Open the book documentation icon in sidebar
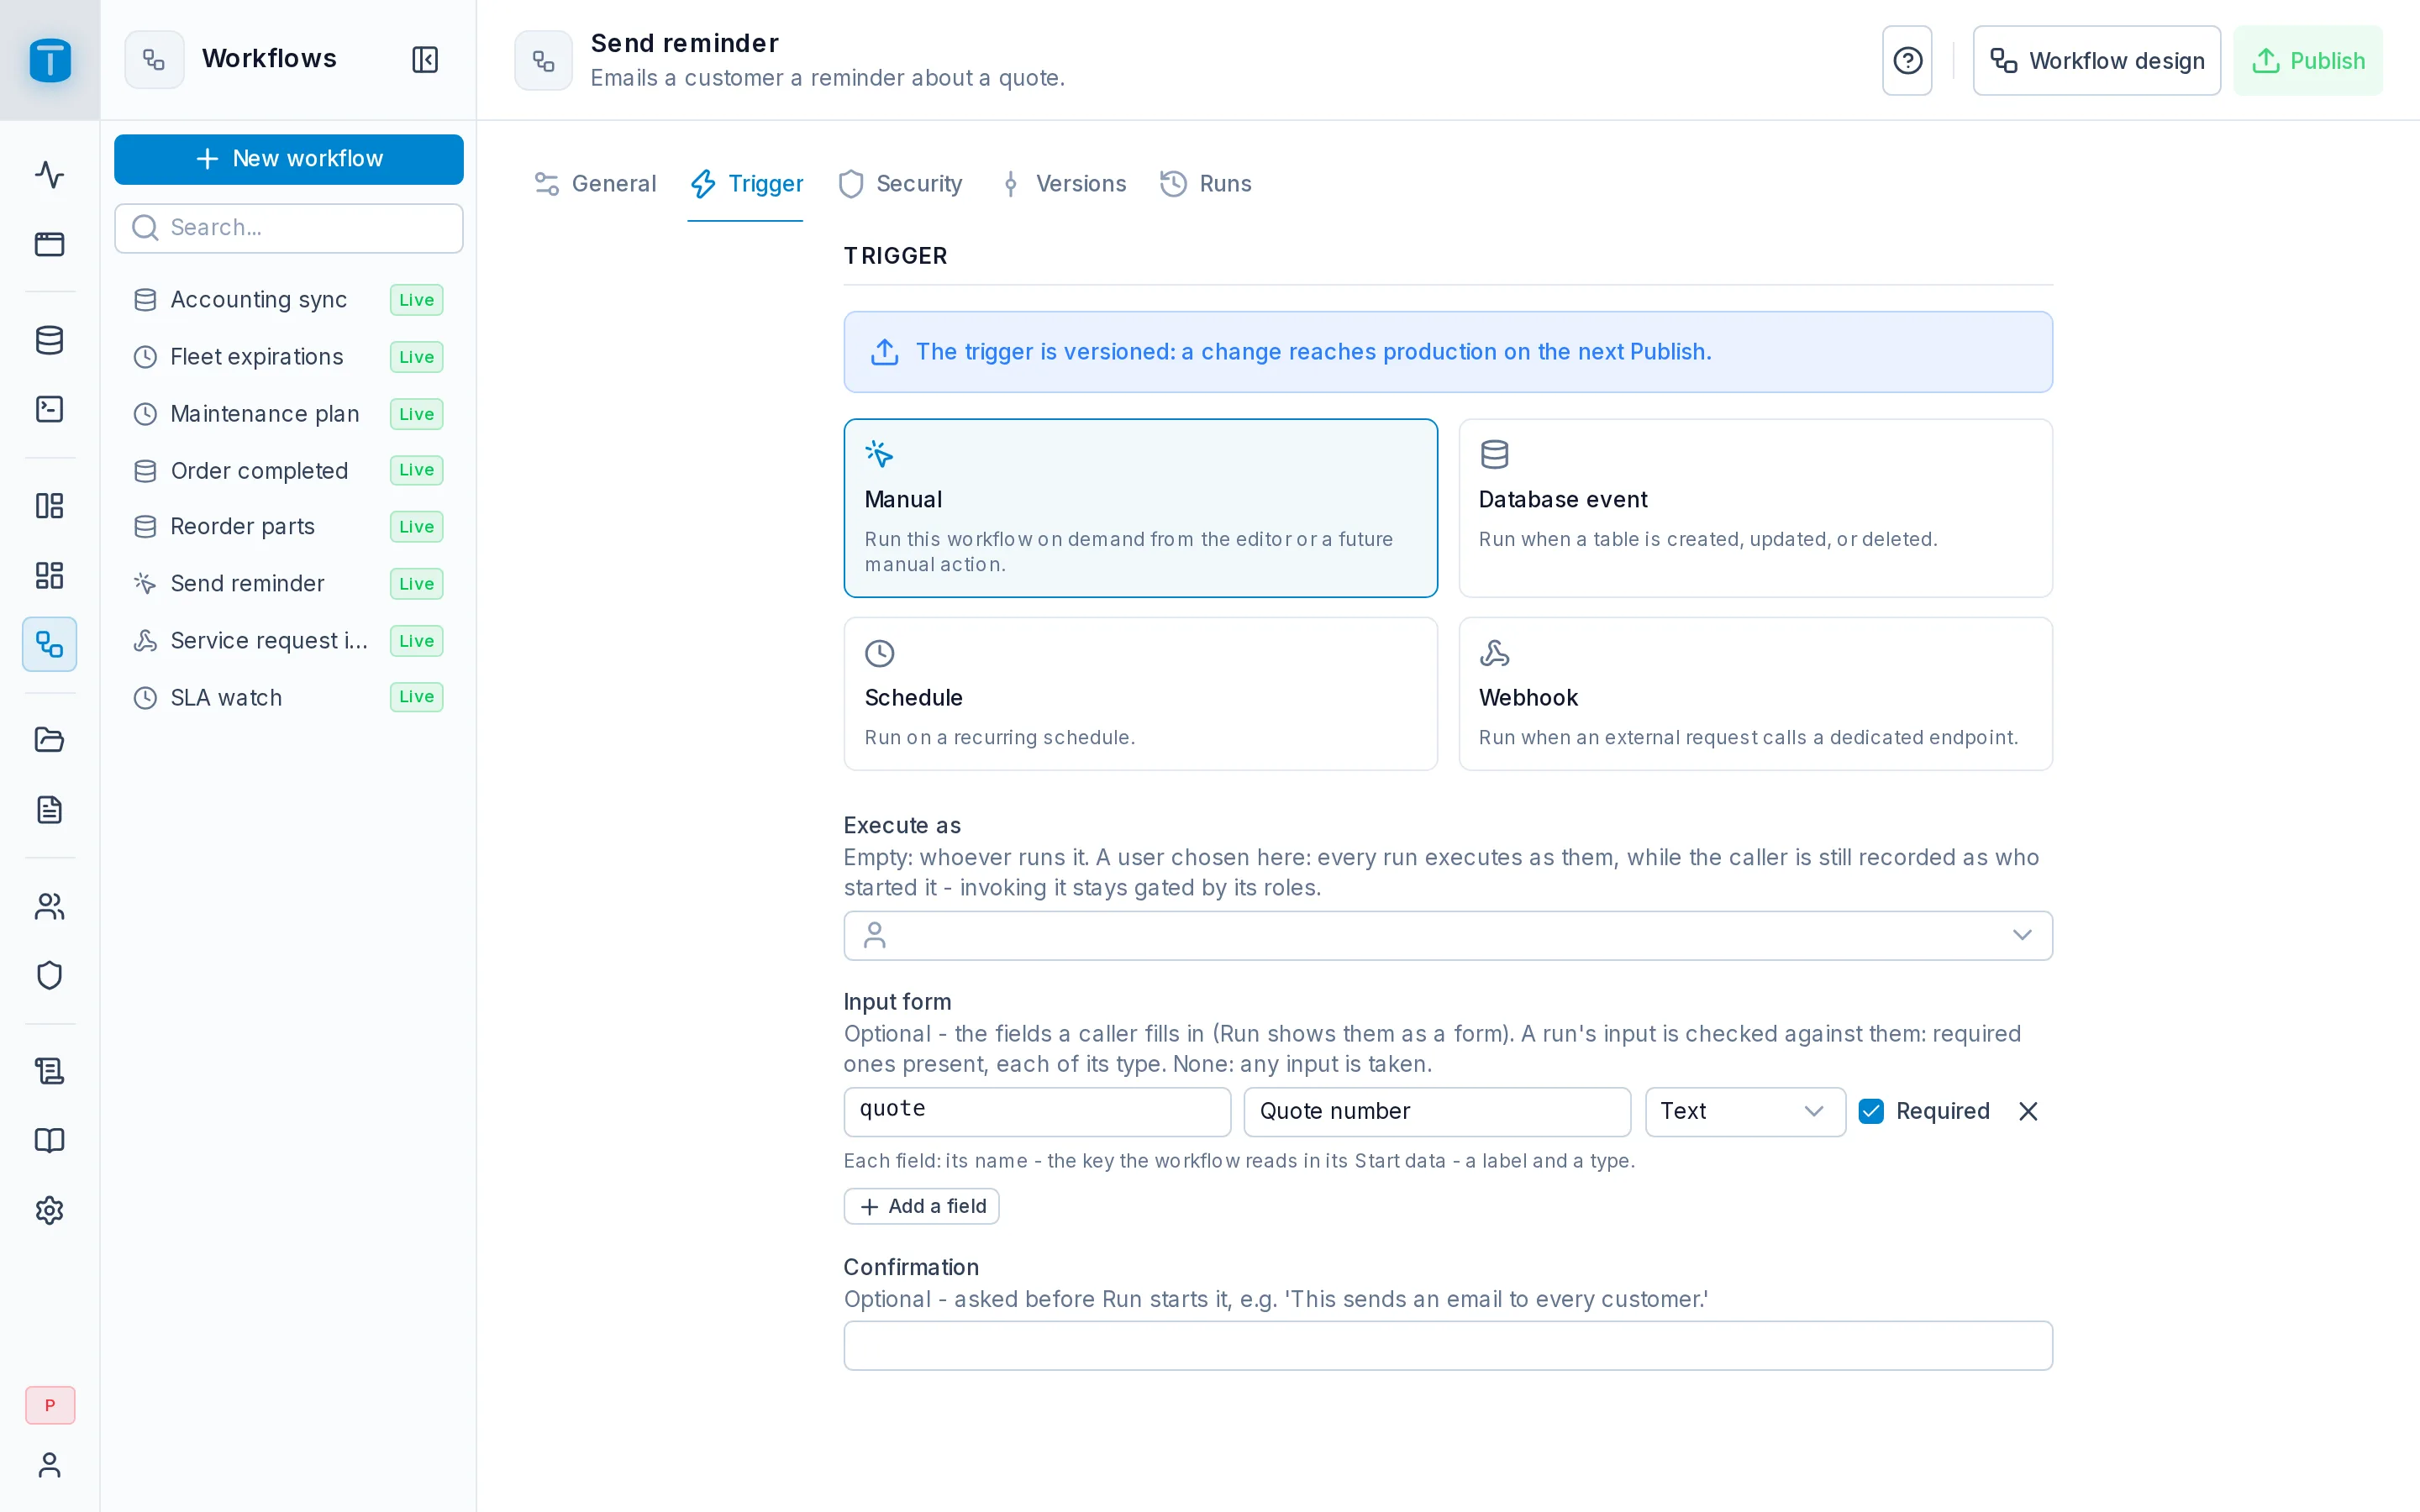This screenshot has width=2420, height=1512. click(50, 1140)
